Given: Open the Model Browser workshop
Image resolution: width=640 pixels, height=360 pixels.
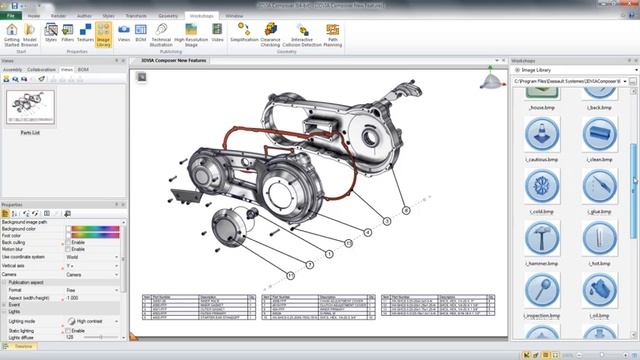Looking at the screenshot, I should (x=29, y=35).
